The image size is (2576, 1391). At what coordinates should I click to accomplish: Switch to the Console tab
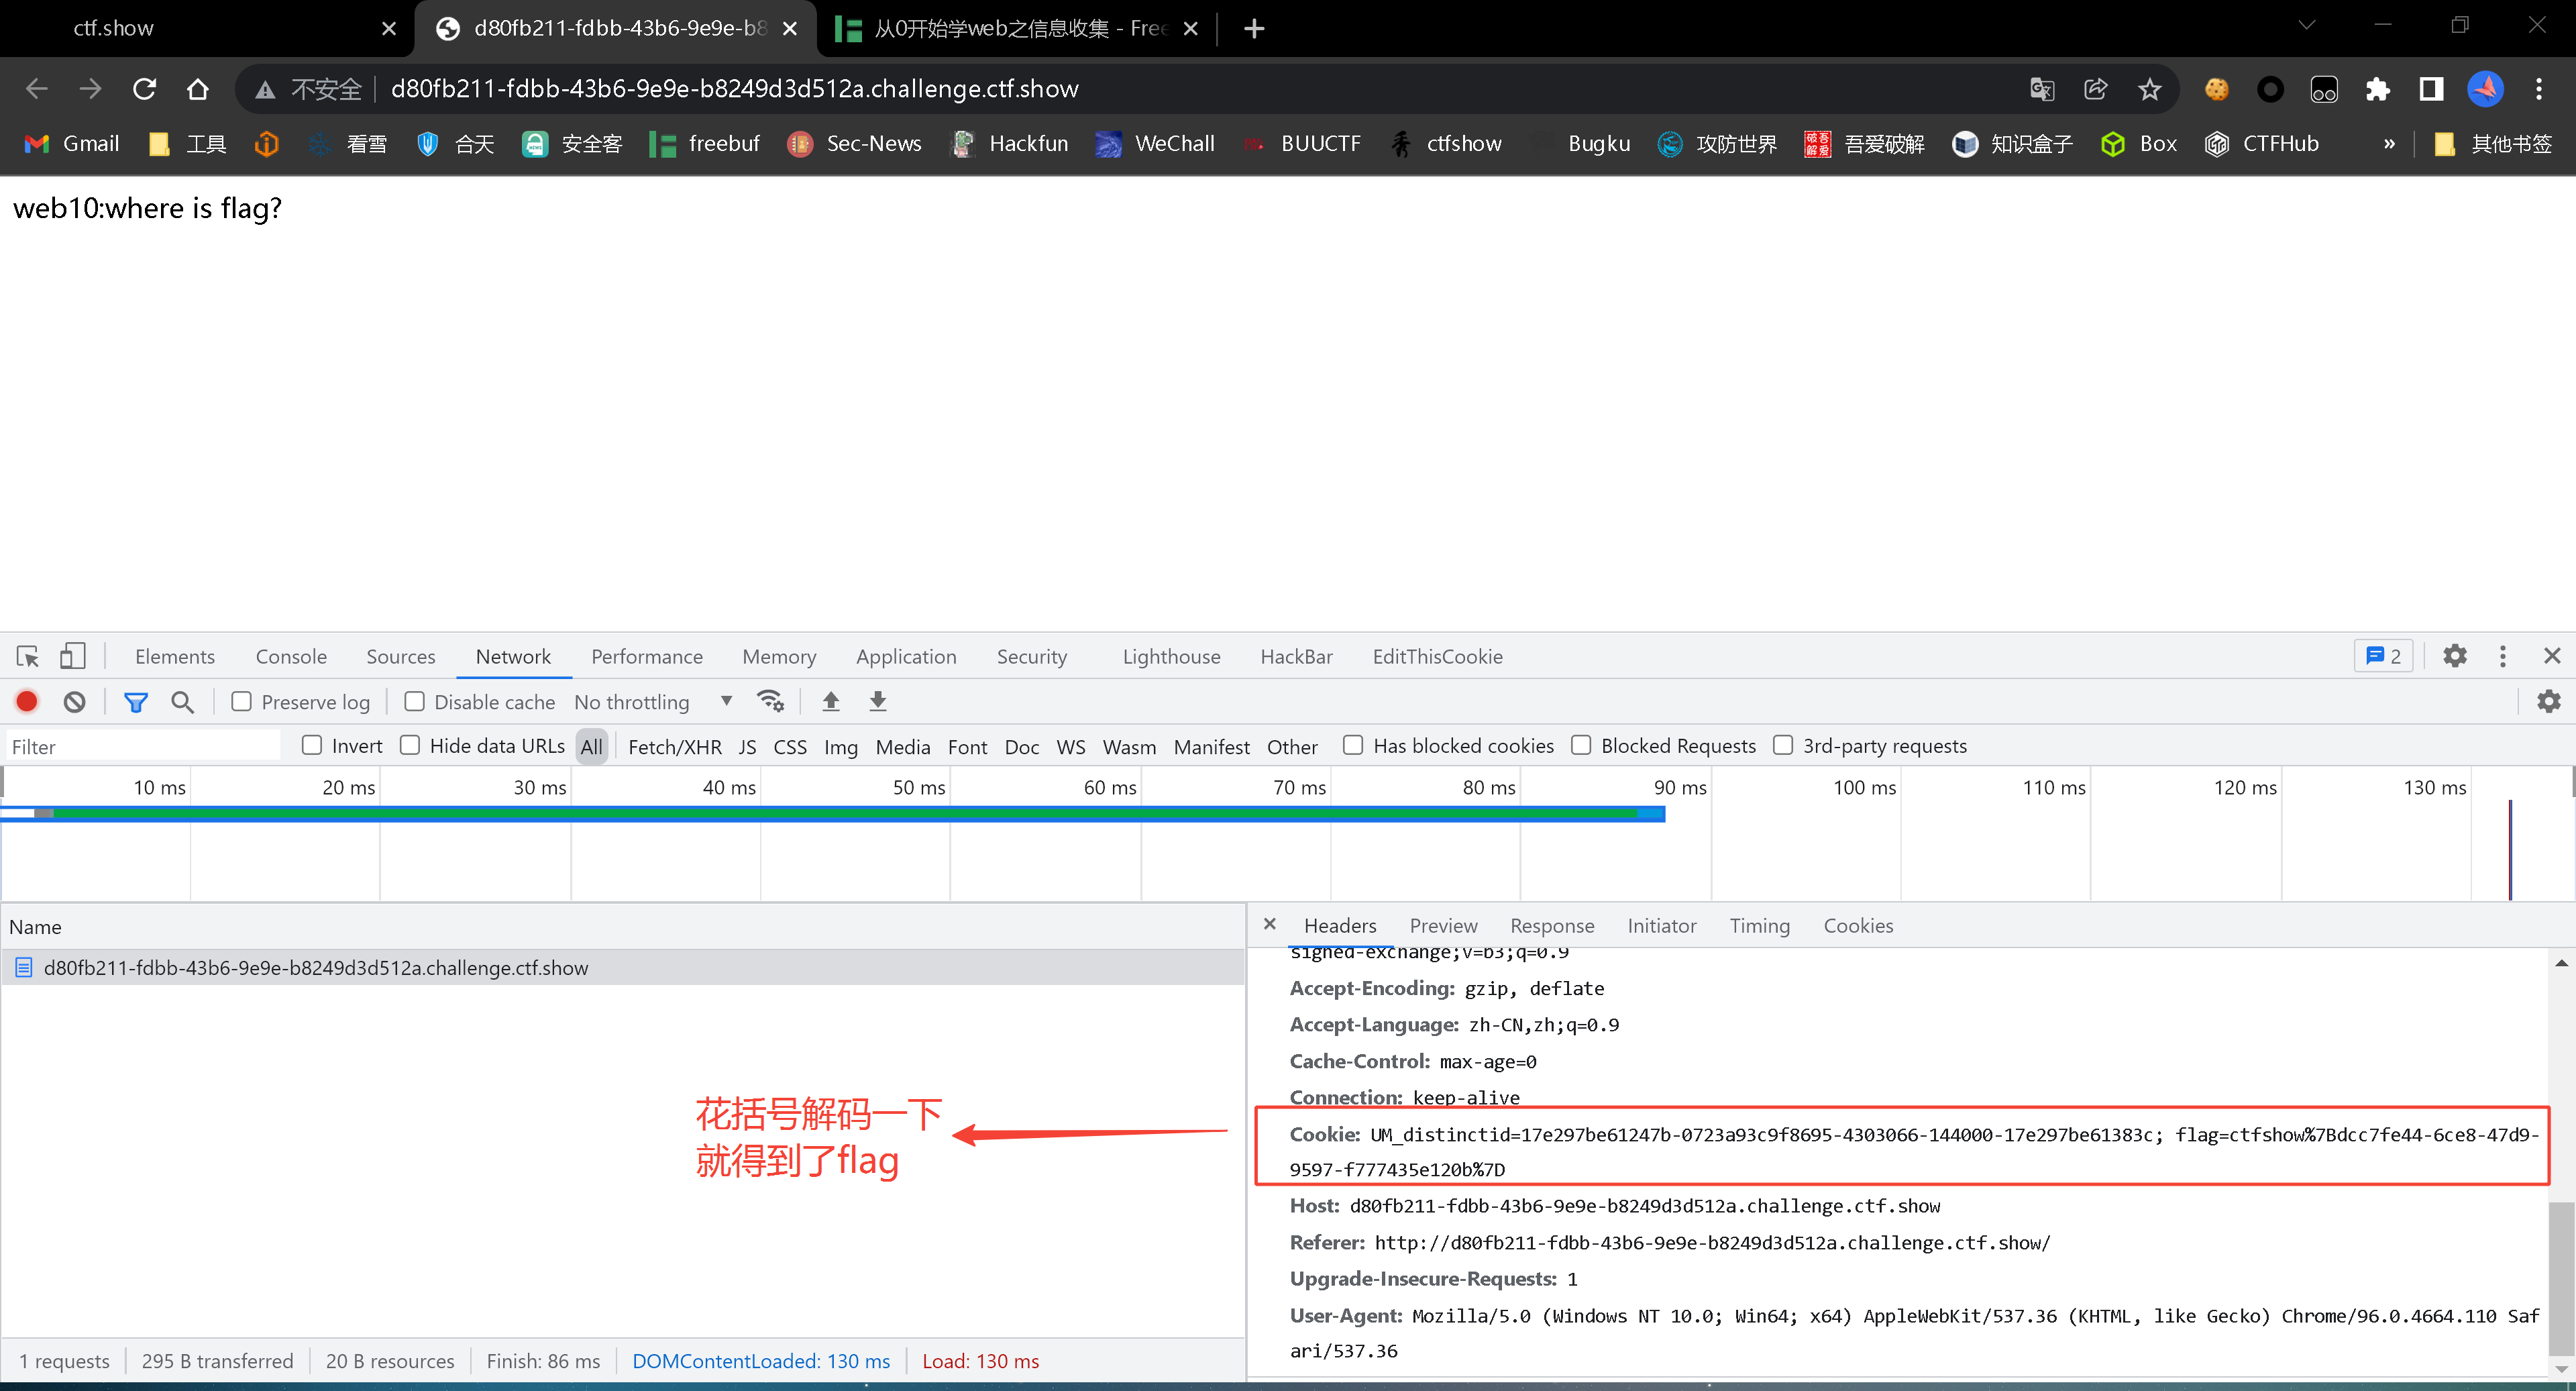[x=291, y=656]
